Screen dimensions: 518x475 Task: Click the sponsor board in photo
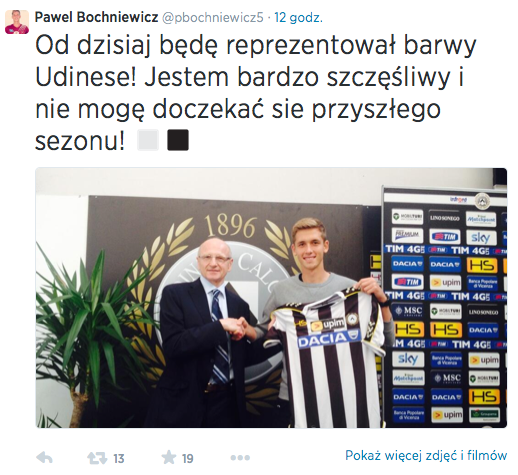(445, 307)
